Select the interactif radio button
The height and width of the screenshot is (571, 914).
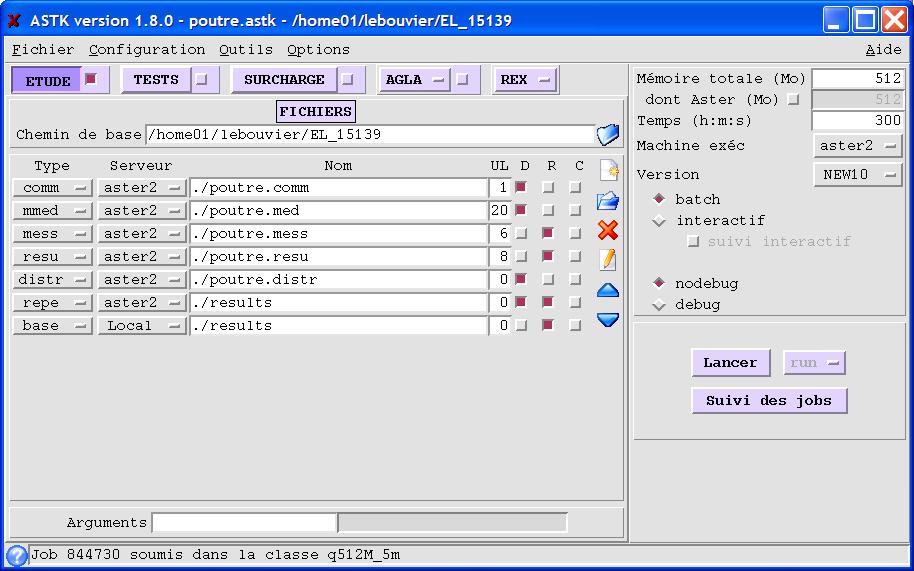point(659,221)
